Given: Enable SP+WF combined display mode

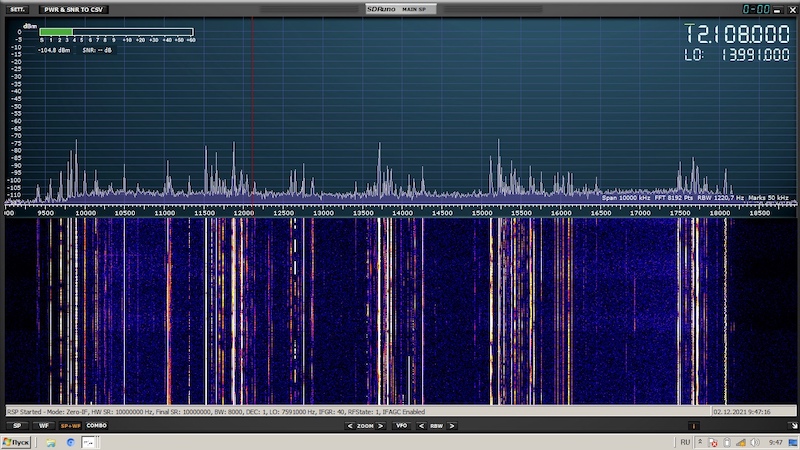Looking at the screenshot, I should pyautogui.click(x=70, y=426).
